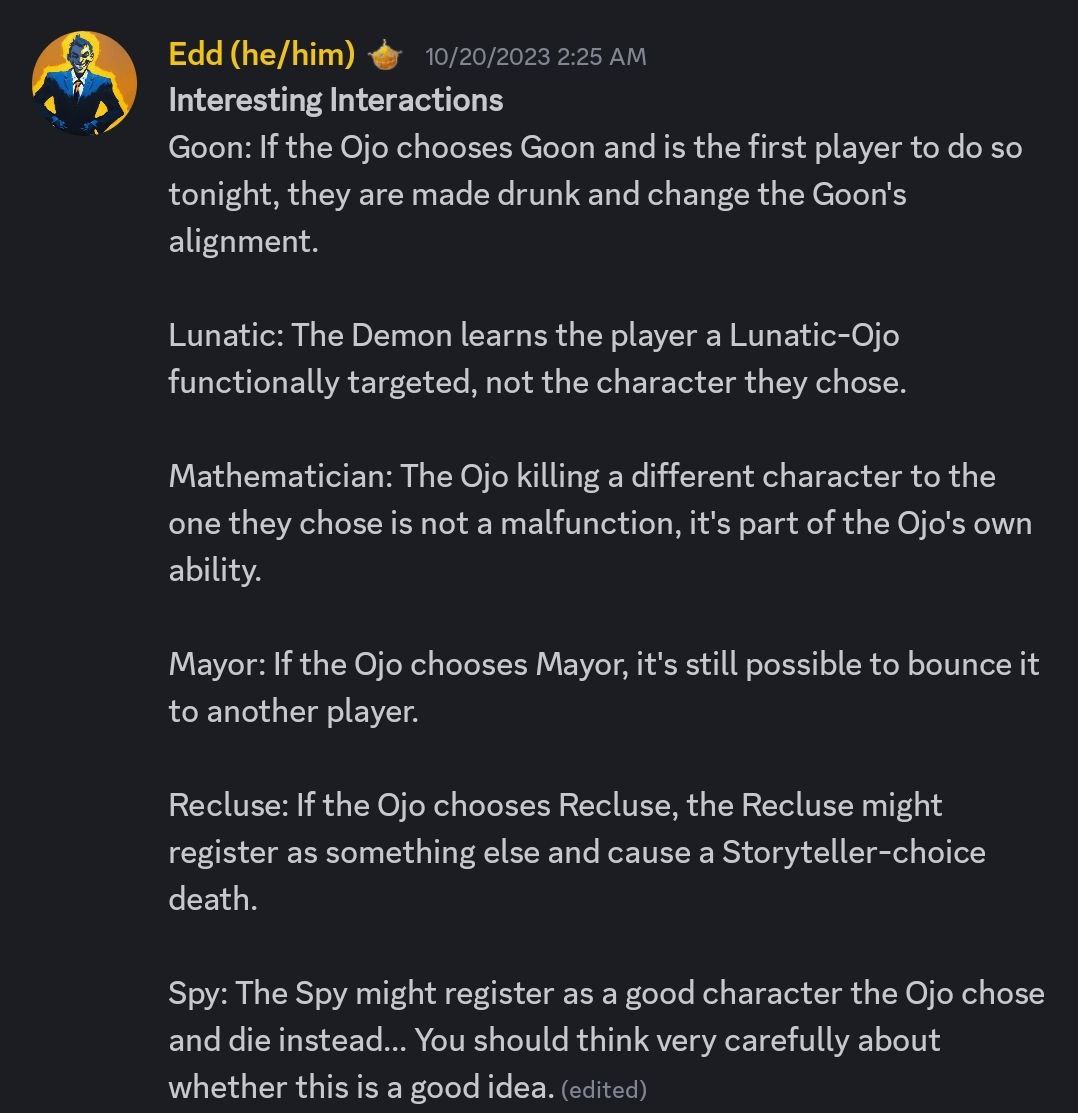Click the word "death." ending Recluse paragraph
Viewport: 1078px width, 1113px height.
pos(213,899)
